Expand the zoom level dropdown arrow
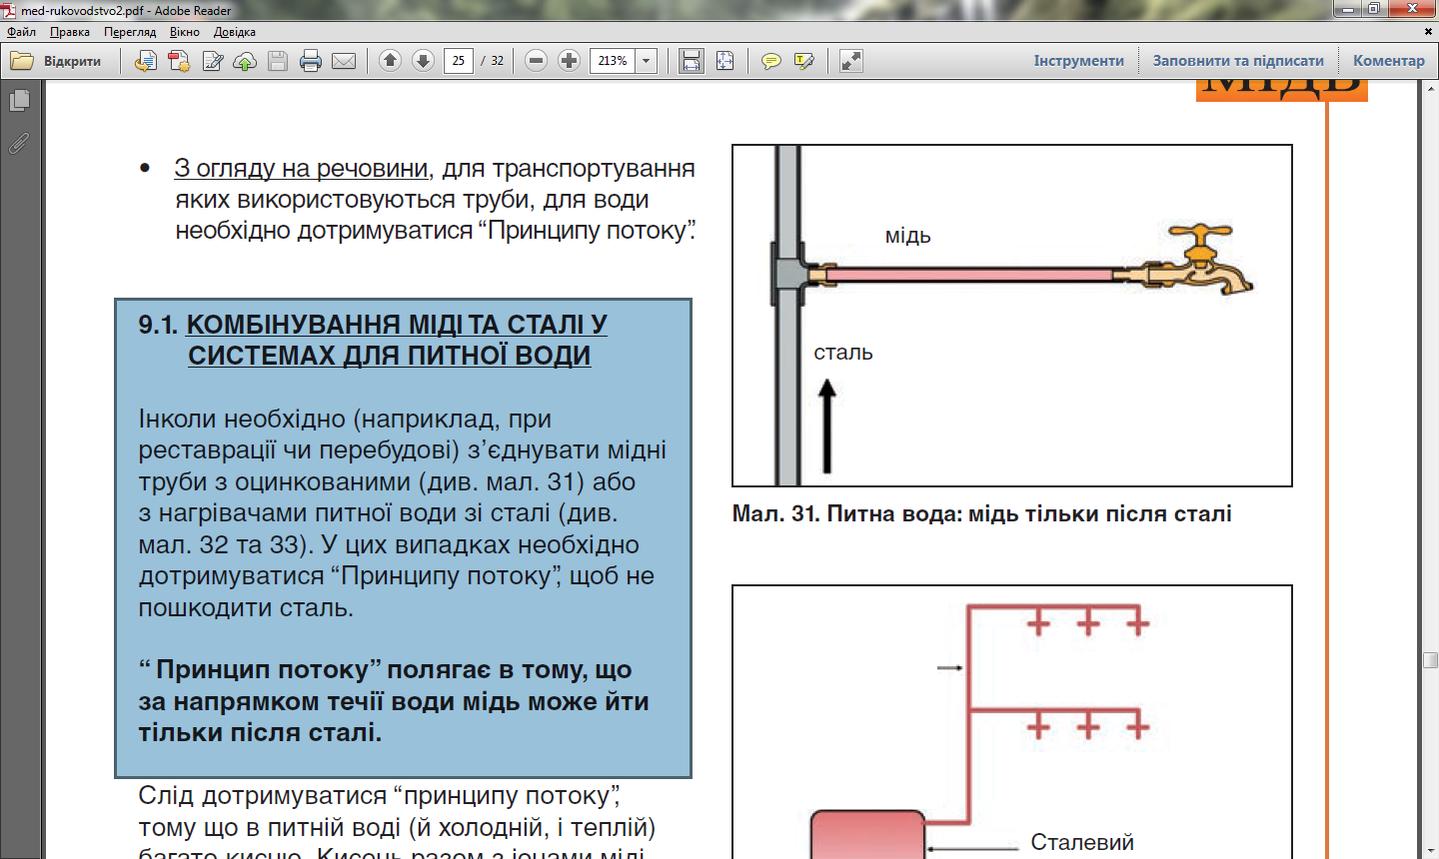Screen dimensions: 1439x859 point(646,61)
